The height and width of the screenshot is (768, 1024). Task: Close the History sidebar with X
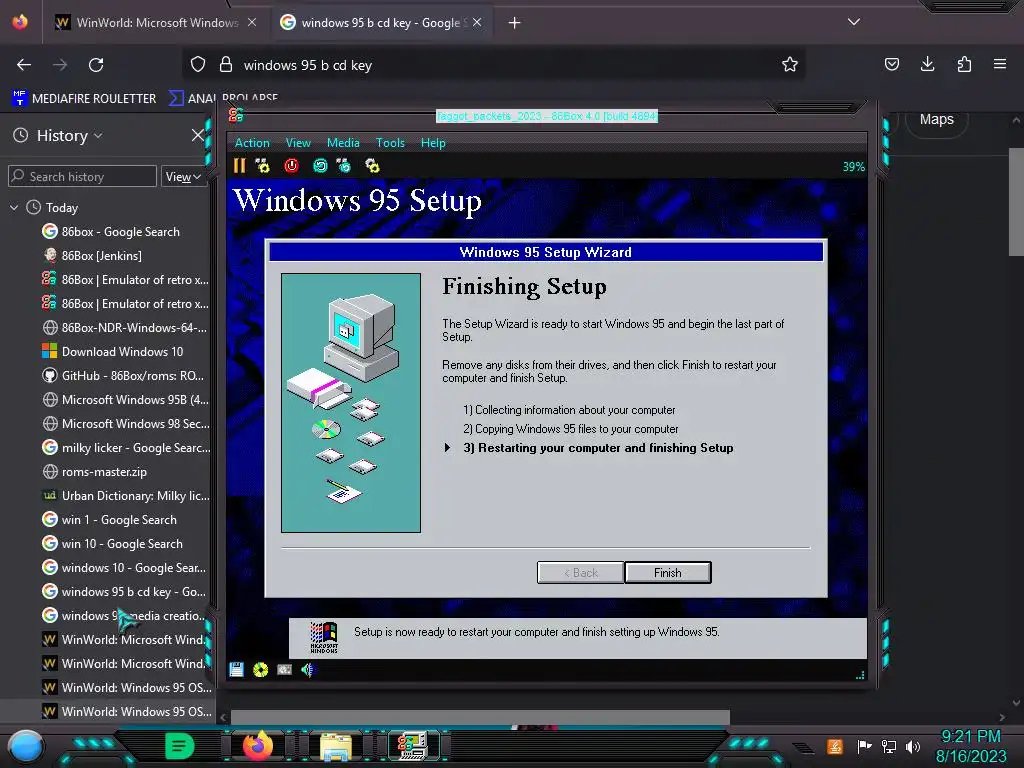coord(198,135)
